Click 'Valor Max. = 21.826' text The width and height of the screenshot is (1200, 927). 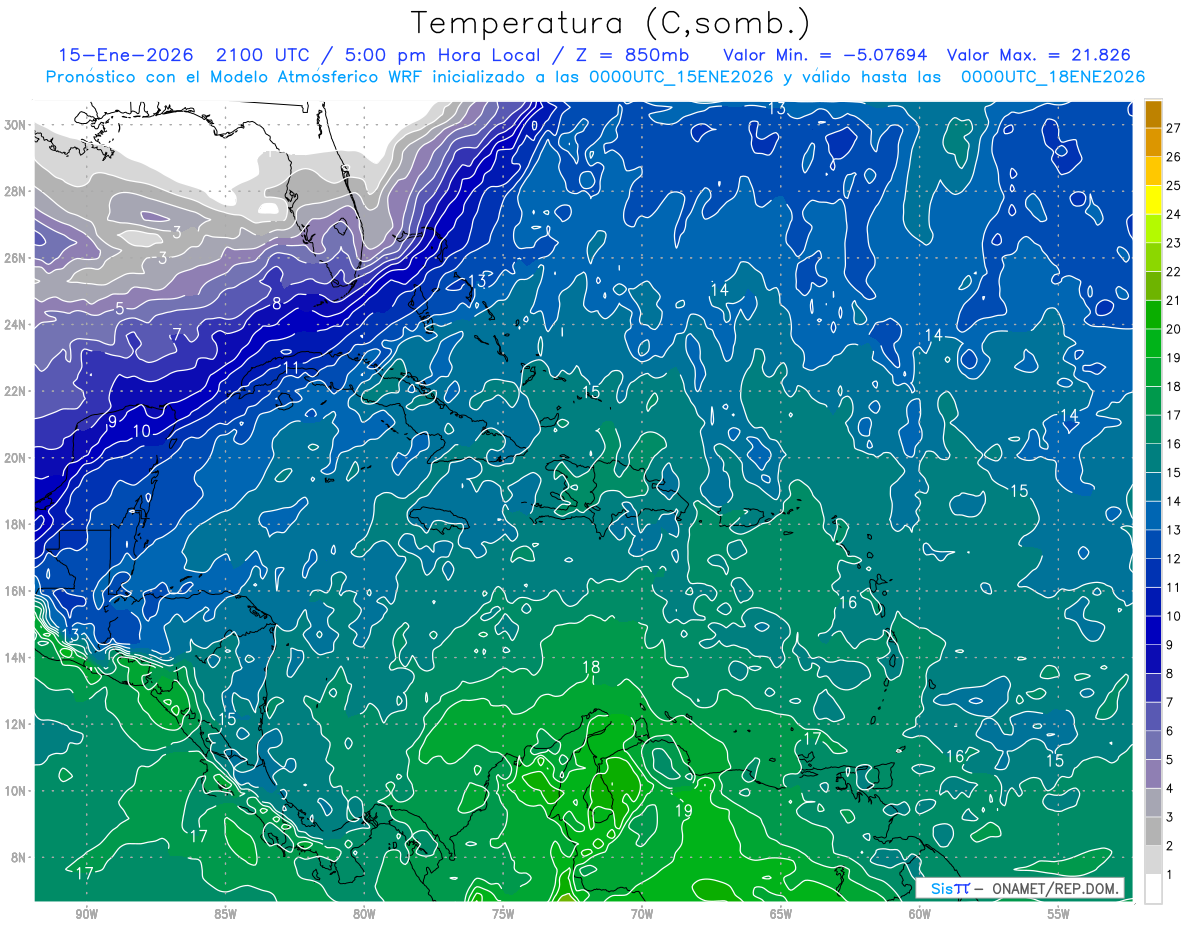click(x=1039, y=55)
